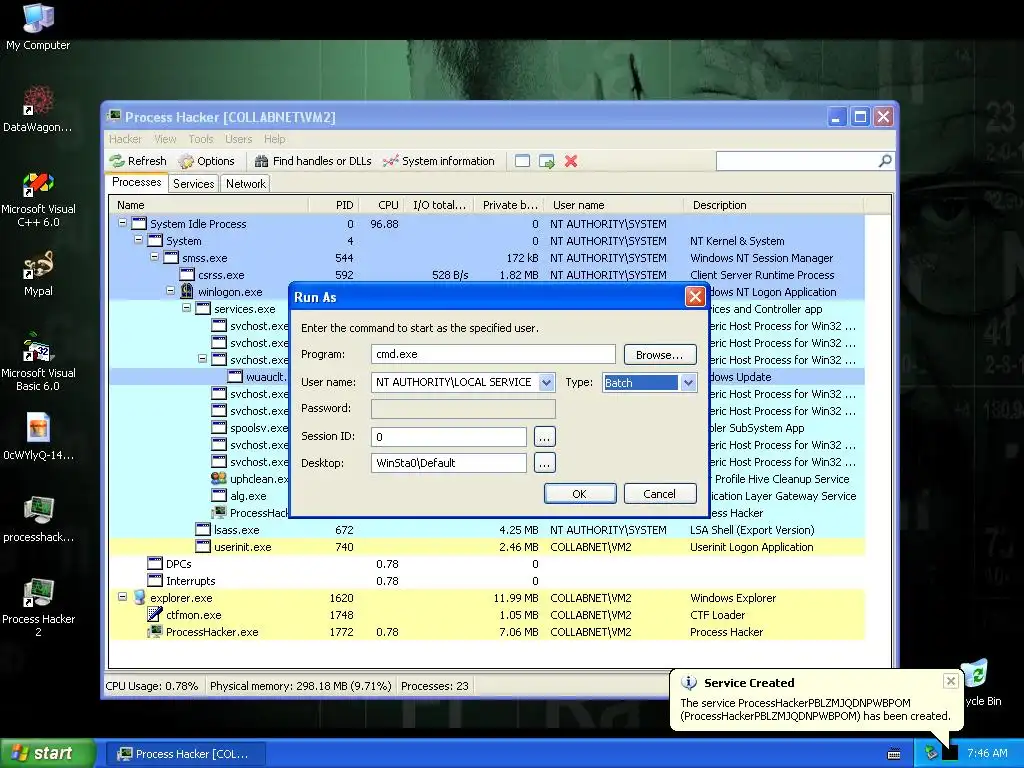Select the 0cWYlyQ-14 file icon
The image size is (1024, 768).
(38, 436)
